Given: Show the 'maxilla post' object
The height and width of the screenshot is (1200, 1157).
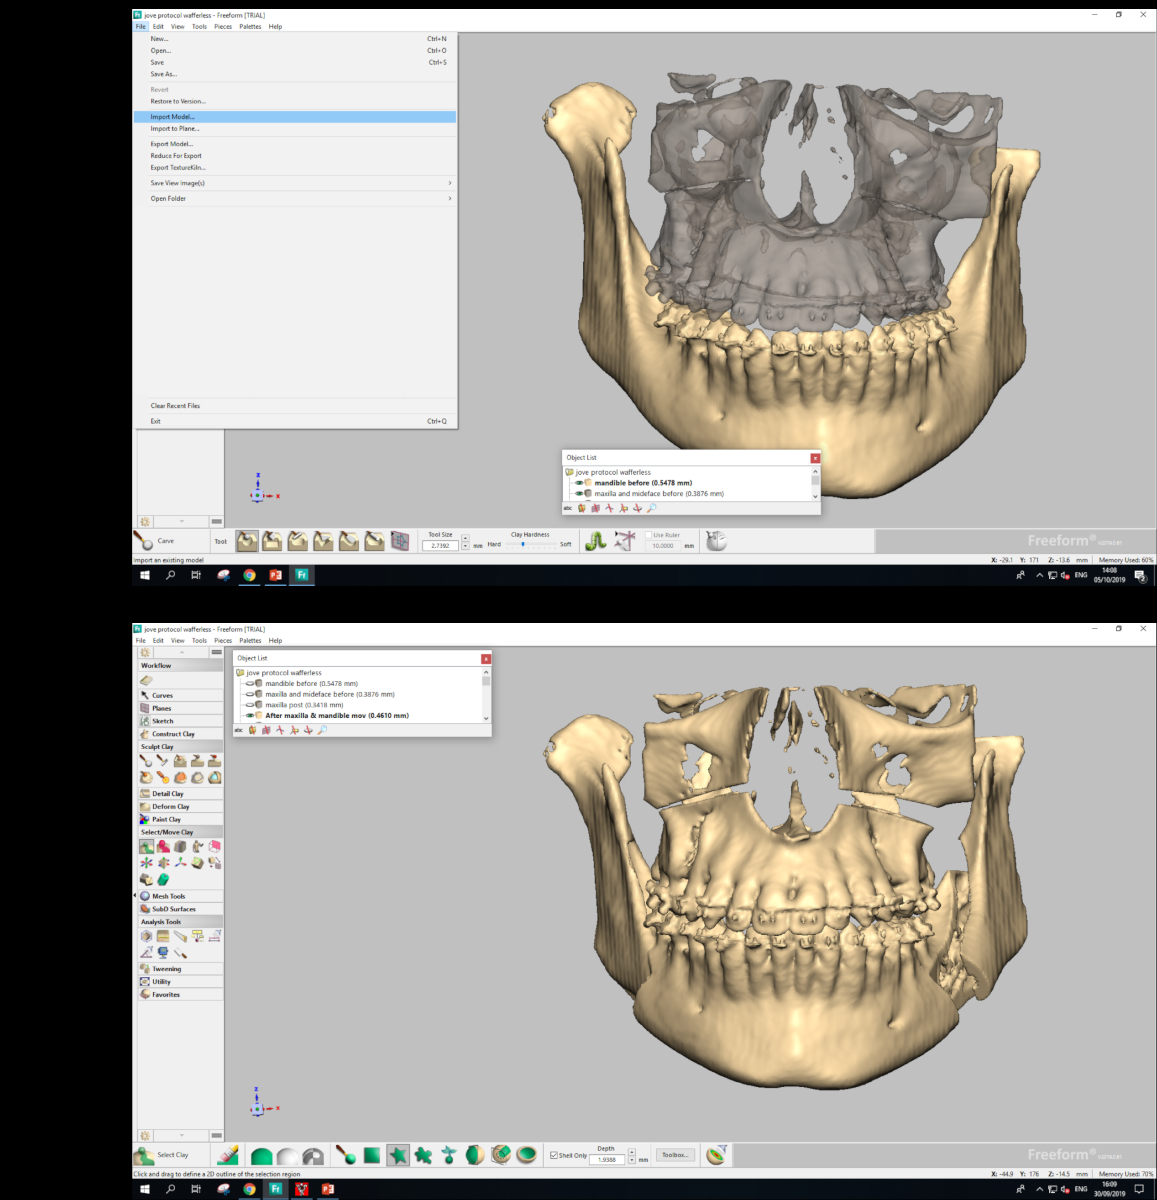Looking at the screenshot, I should click(x=250, y=705).
